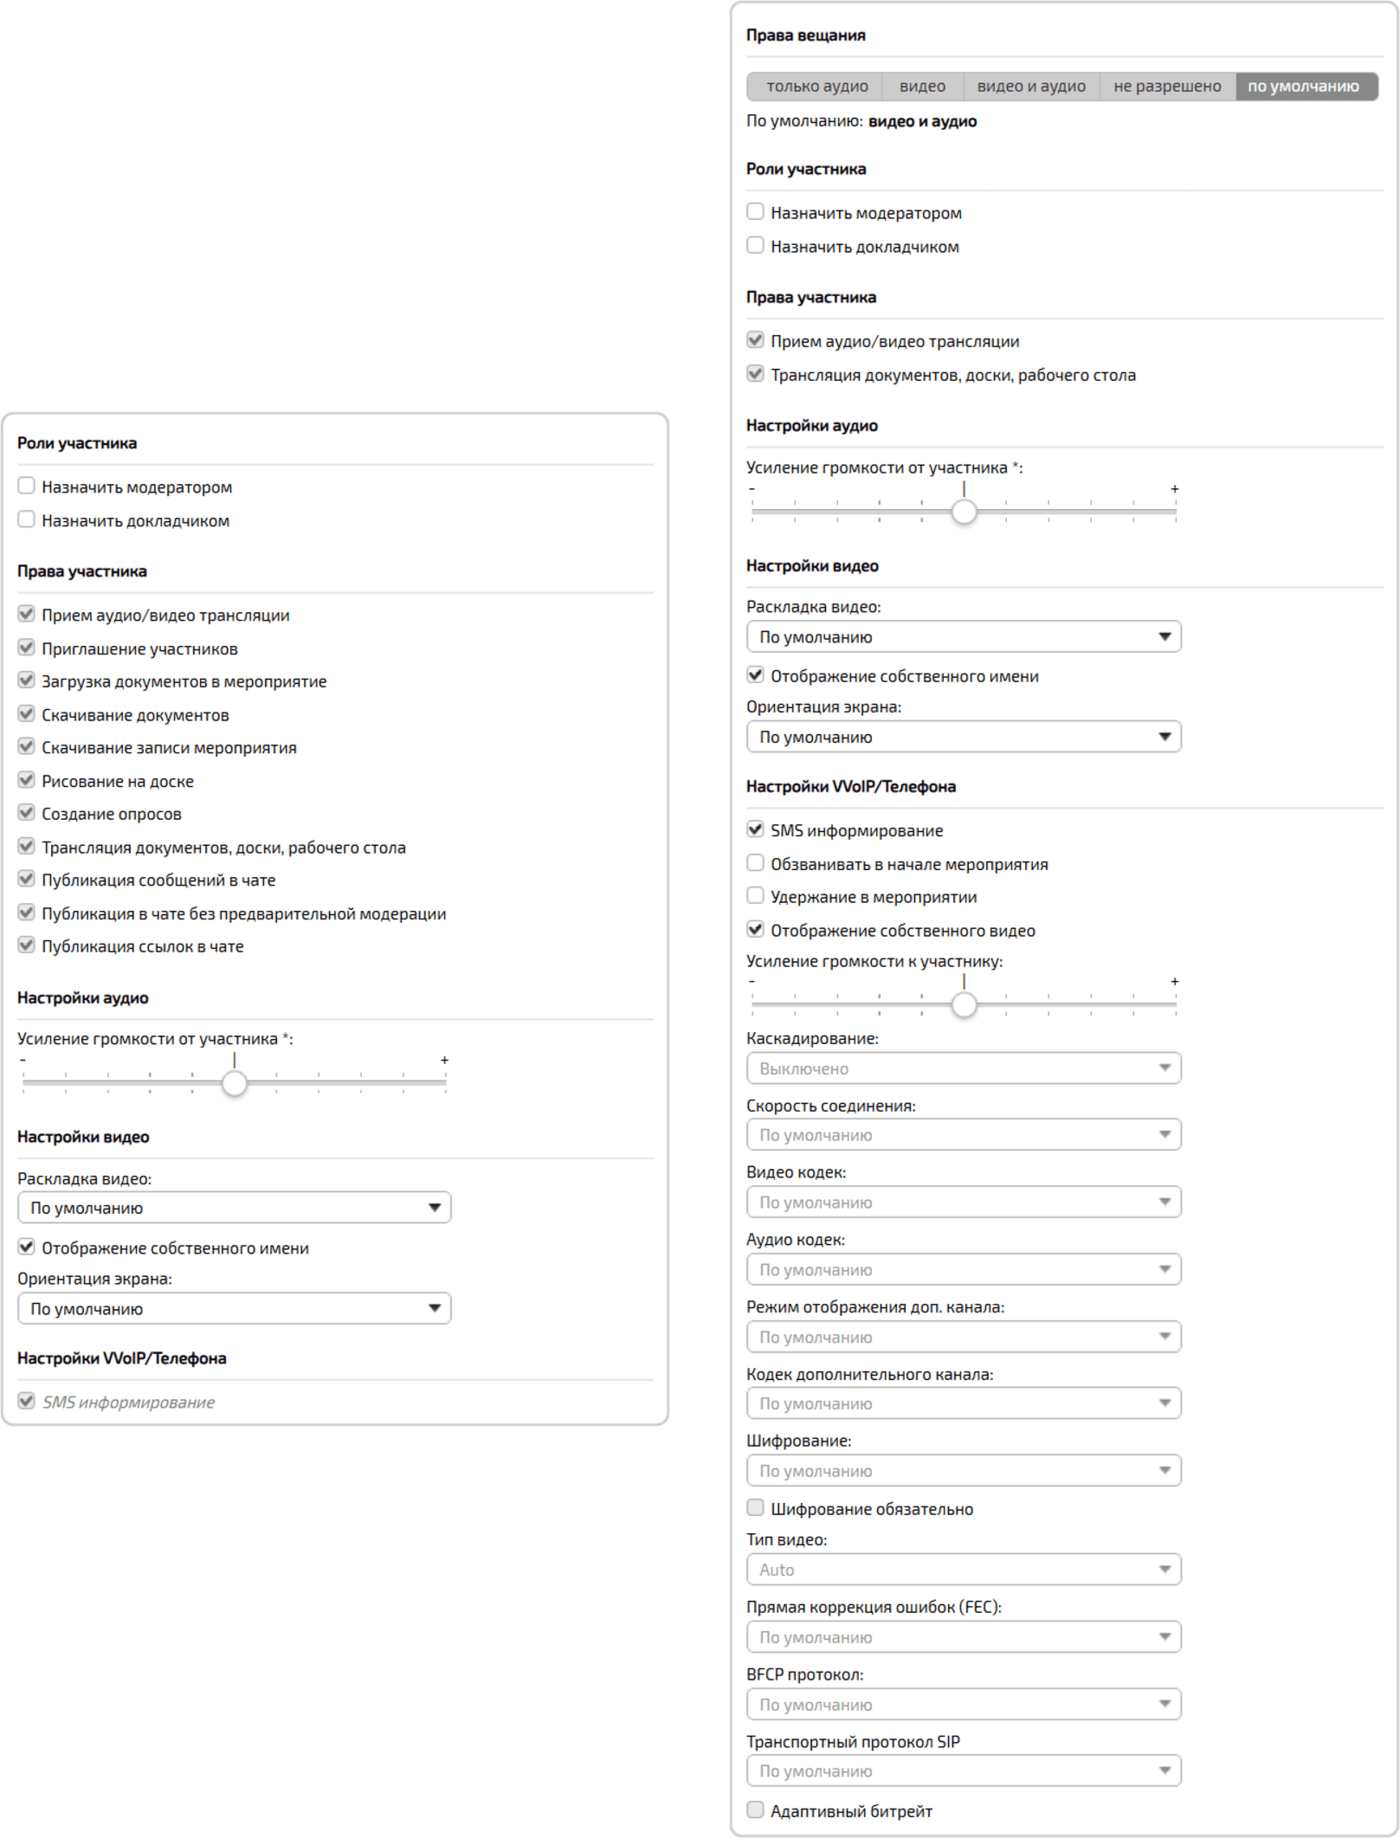This screenshot has width=1400, height=1838.
Task: Check 'Назначить докладчиком' in the left panel
Action: (27, 520)
